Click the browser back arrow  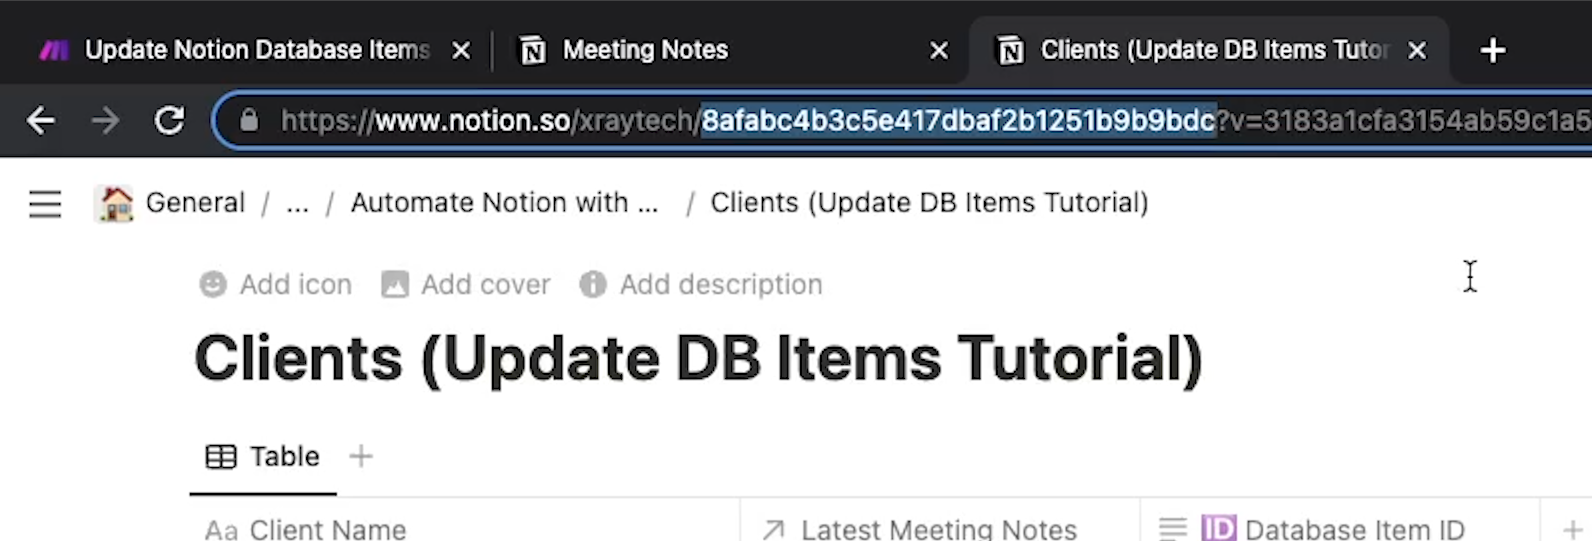click(41, 121)
